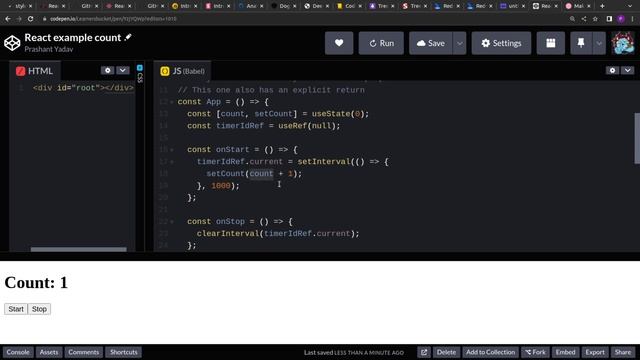
Task: Click the HTML editor horizontal scrollbar
Action: 78,249
